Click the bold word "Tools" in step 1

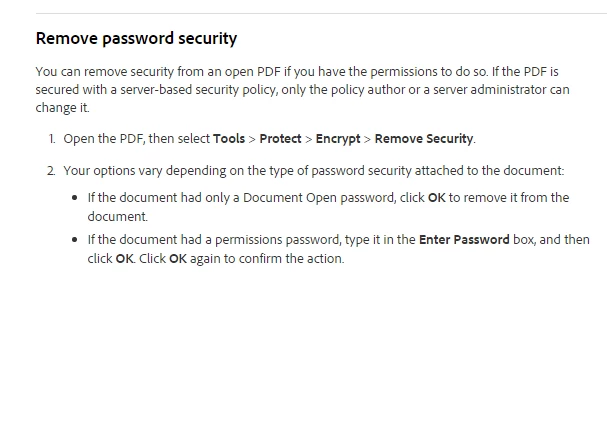tap(229, 139)
